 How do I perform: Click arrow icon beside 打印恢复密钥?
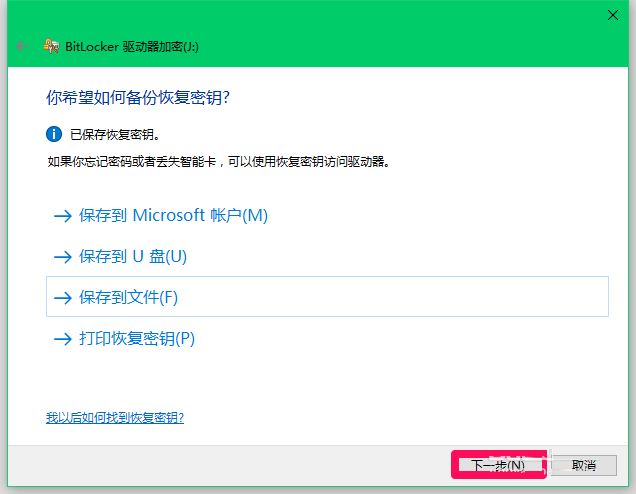pos(62,339)
